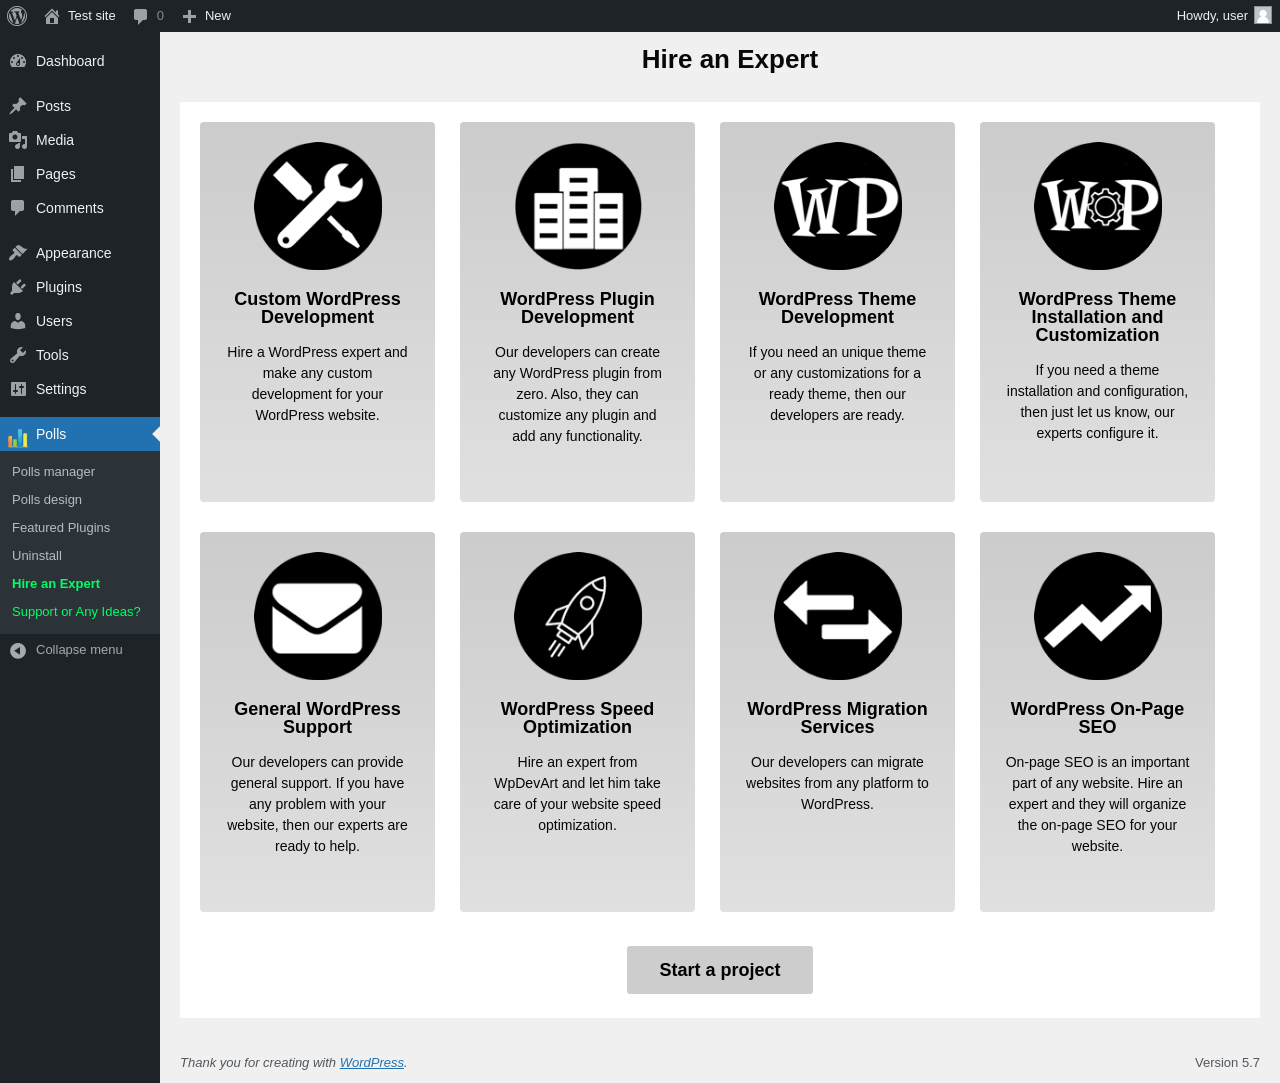Screen dimensions: 1280x1083
Task: Click the Test site name link
Action: pyautogui.click(x=92, y=16)
